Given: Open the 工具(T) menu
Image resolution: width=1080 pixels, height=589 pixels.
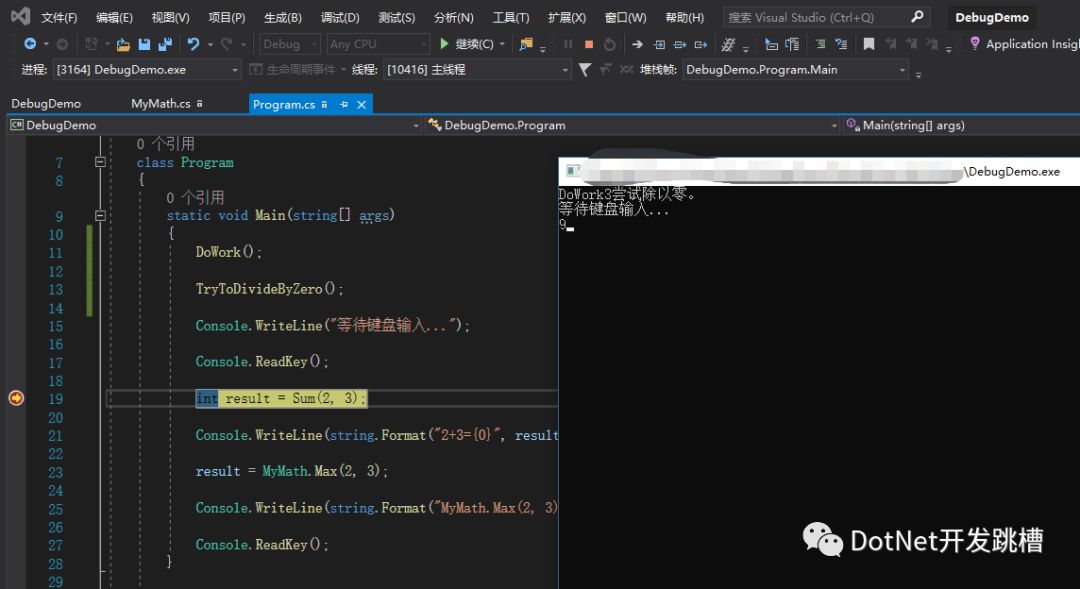Looking at the screenshot, I should point(510,17).
